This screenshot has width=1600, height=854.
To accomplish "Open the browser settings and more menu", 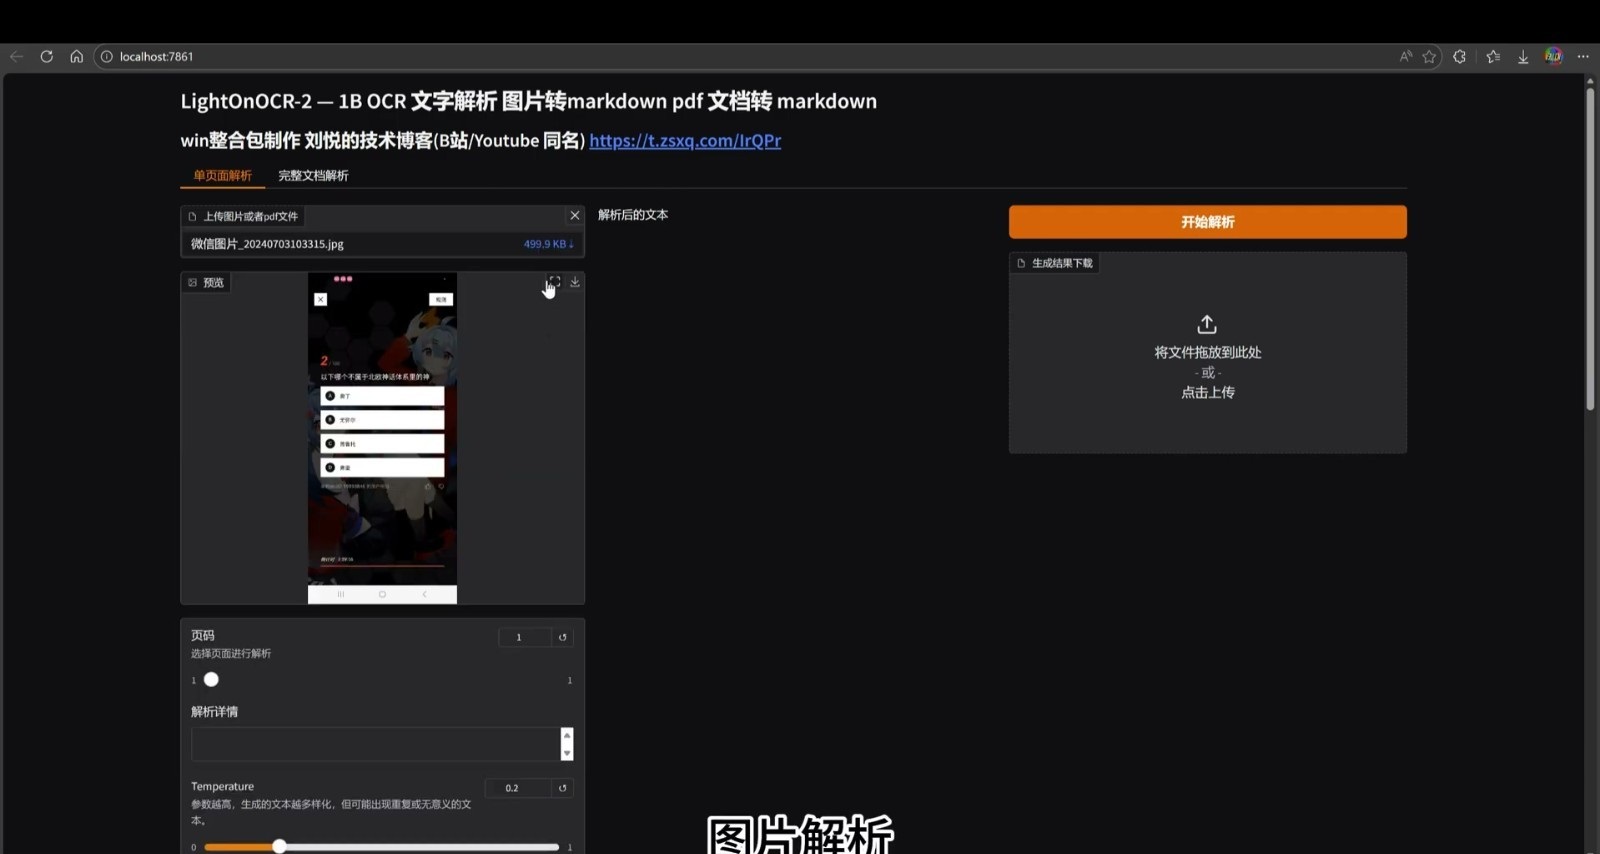I will click(1583, 57).
